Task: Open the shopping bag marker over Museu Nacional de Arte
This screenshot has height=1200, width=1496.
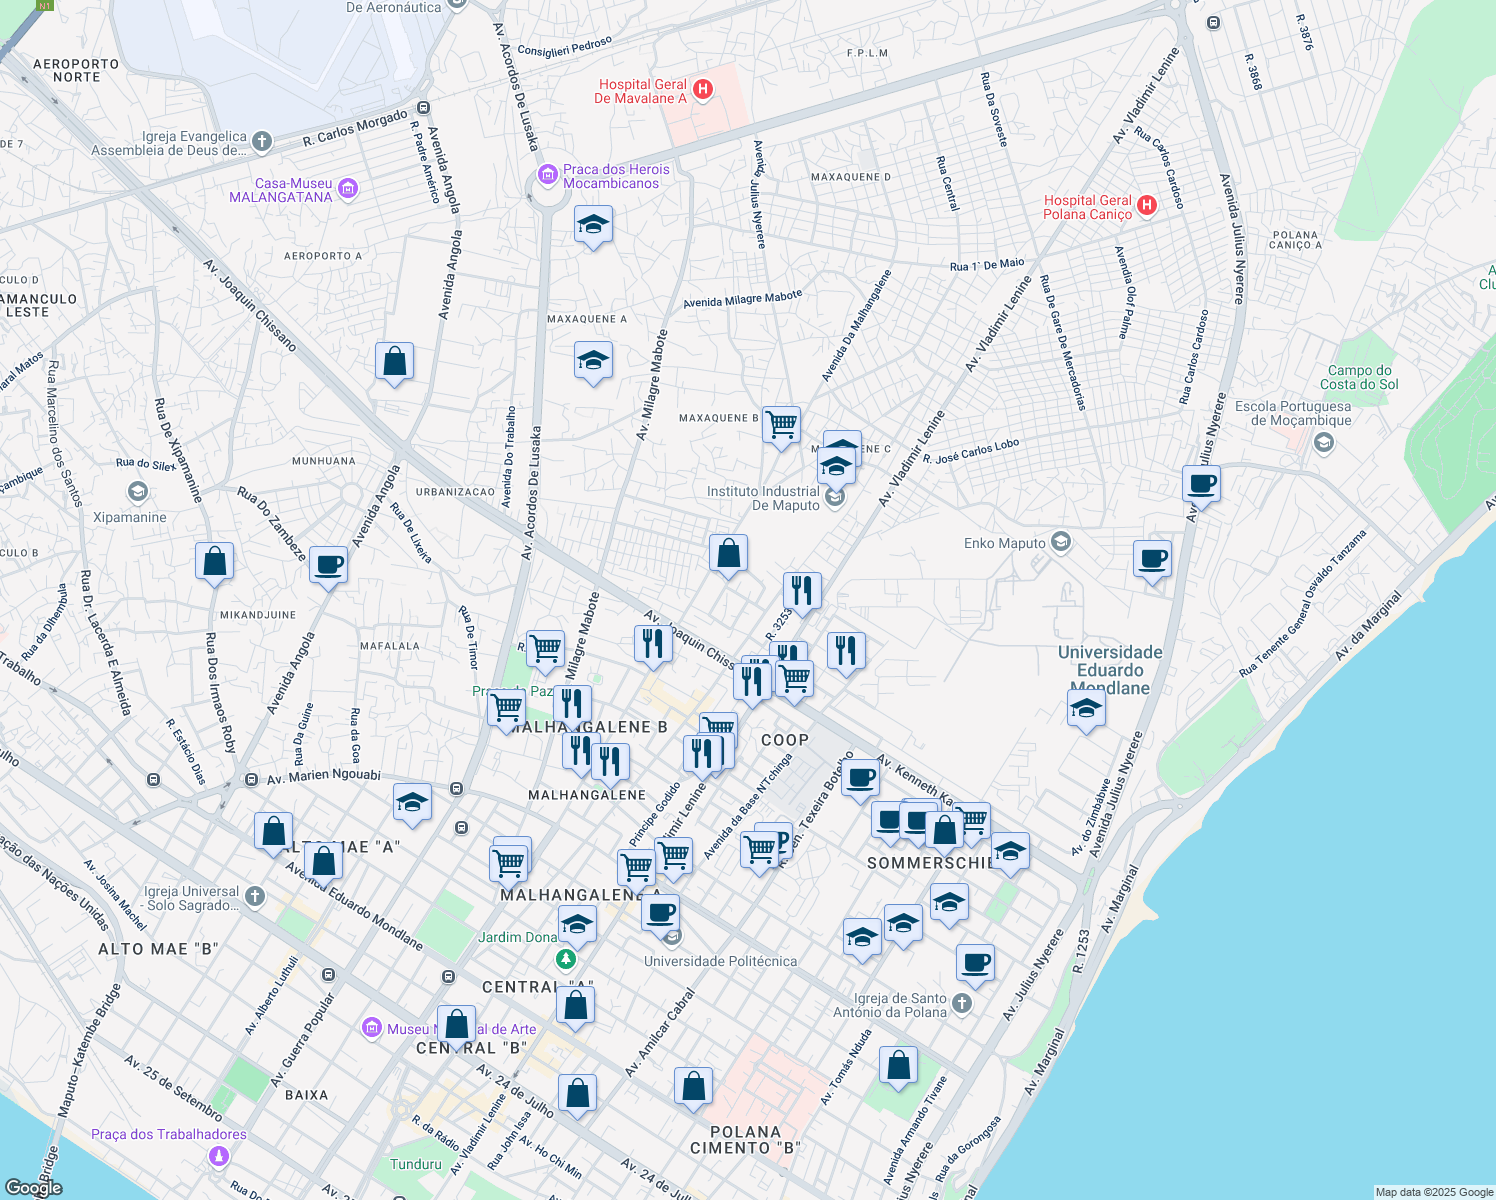Action: 456,1026
